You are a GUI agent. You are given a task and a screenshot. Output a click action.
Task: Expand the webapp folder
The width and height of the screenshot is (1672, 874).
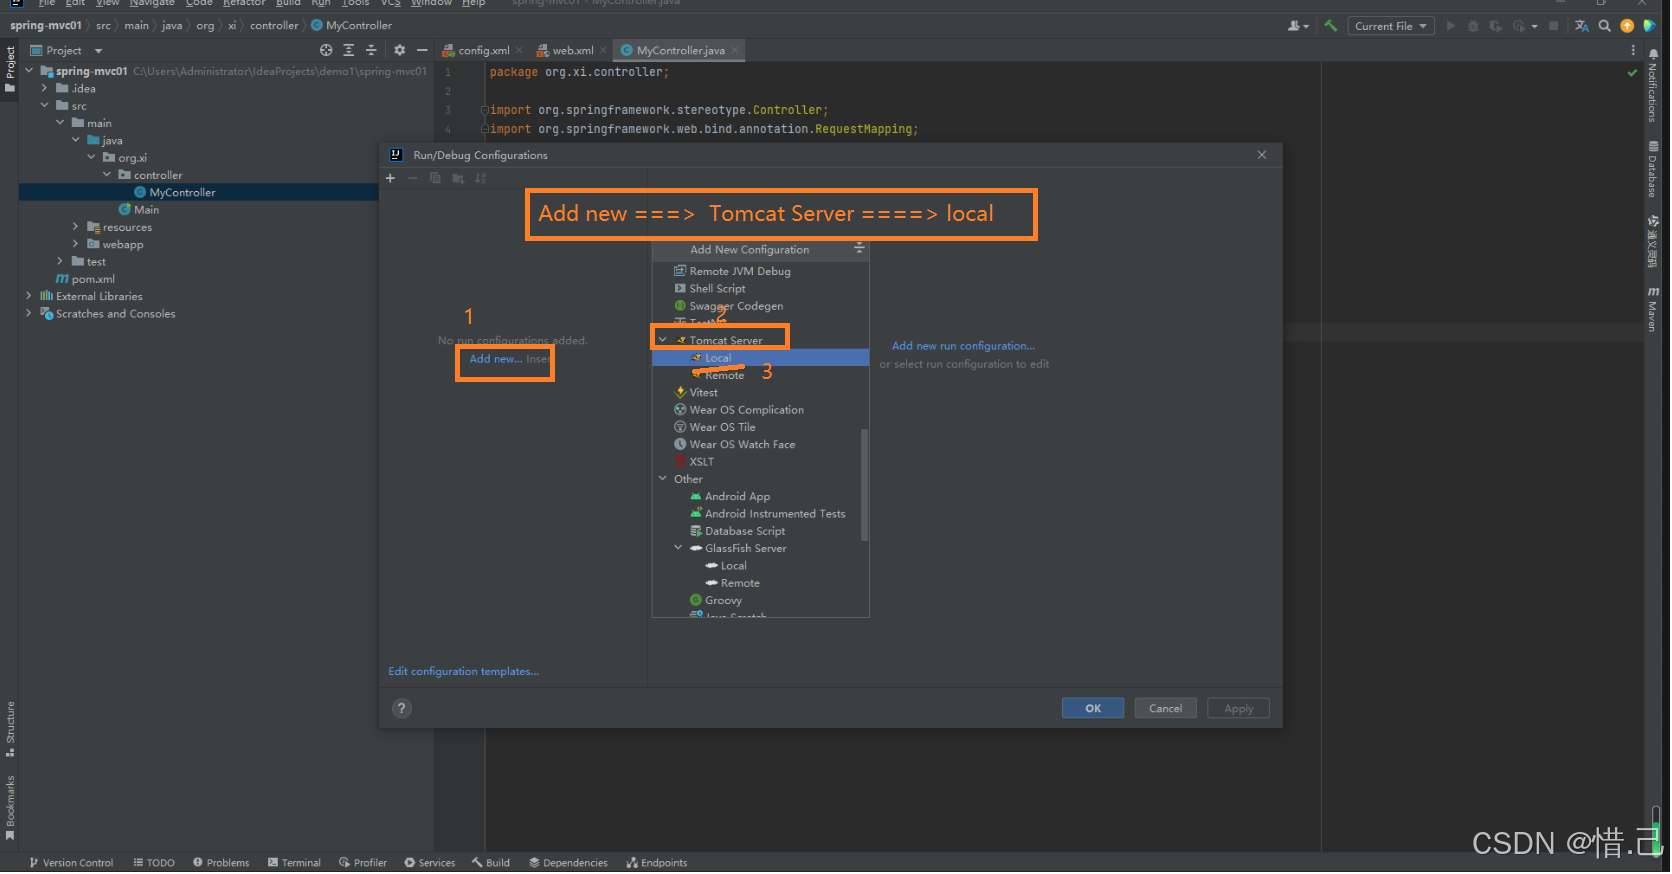[75, 244]
